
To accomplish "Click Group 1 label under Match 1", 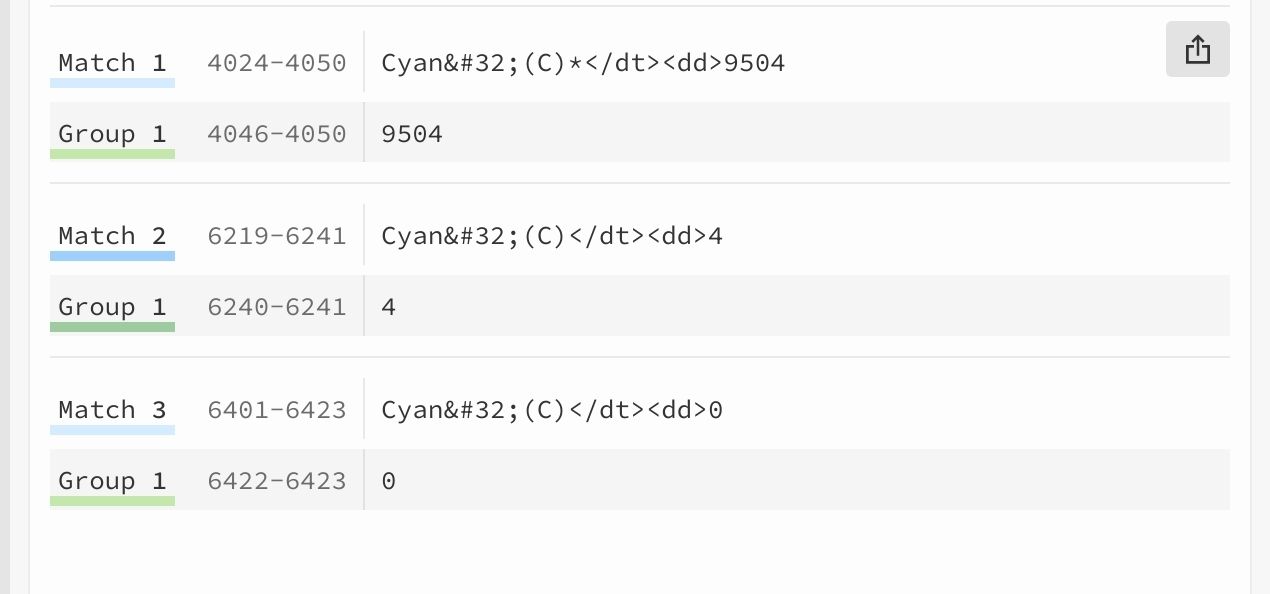I will (x=112, y=134).
